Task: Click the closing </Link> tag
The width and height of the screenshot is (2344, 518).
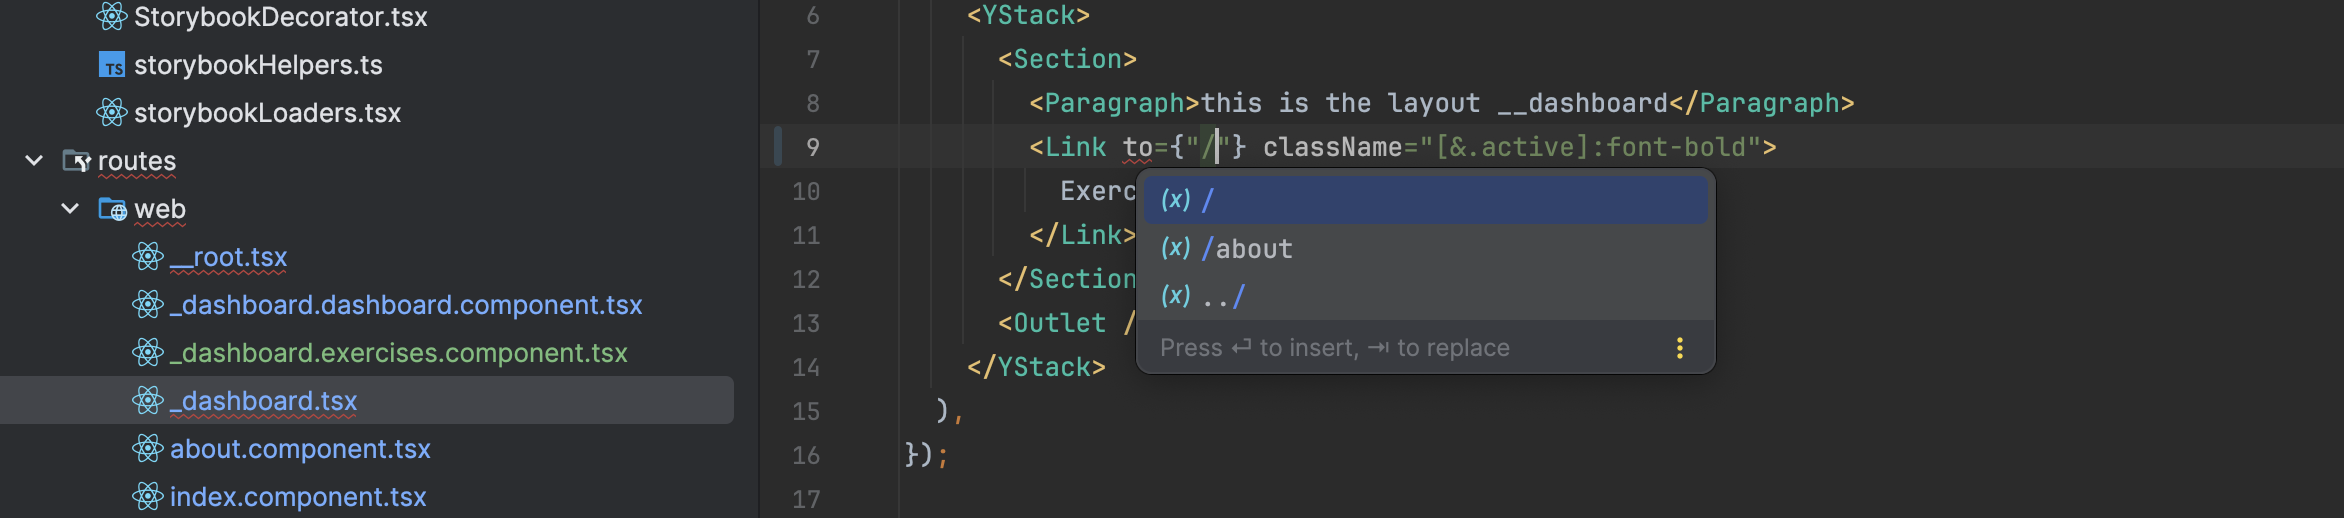Action: coord(1083,236)
